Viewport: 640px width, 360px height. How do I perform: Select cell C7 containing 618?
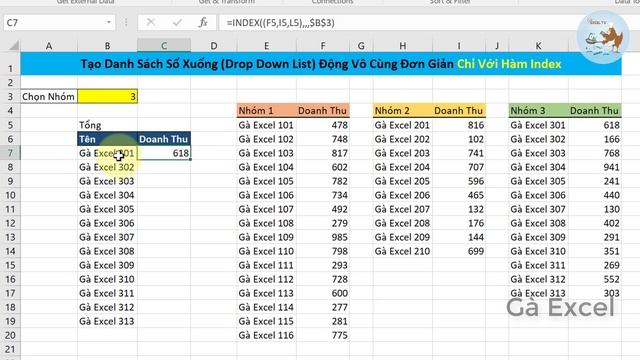pyautogui.click(x=164, y=153)
